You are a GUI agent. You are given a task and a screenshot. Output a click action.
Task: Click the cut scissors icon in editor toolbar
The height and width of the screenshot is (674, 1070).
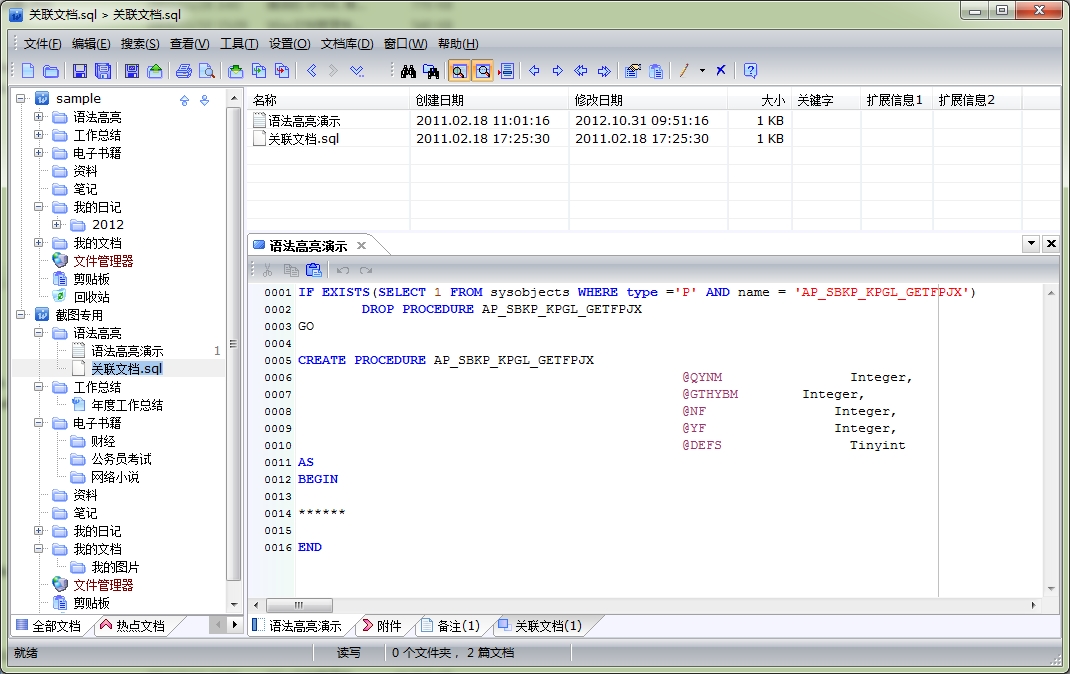tap(268, 270)
